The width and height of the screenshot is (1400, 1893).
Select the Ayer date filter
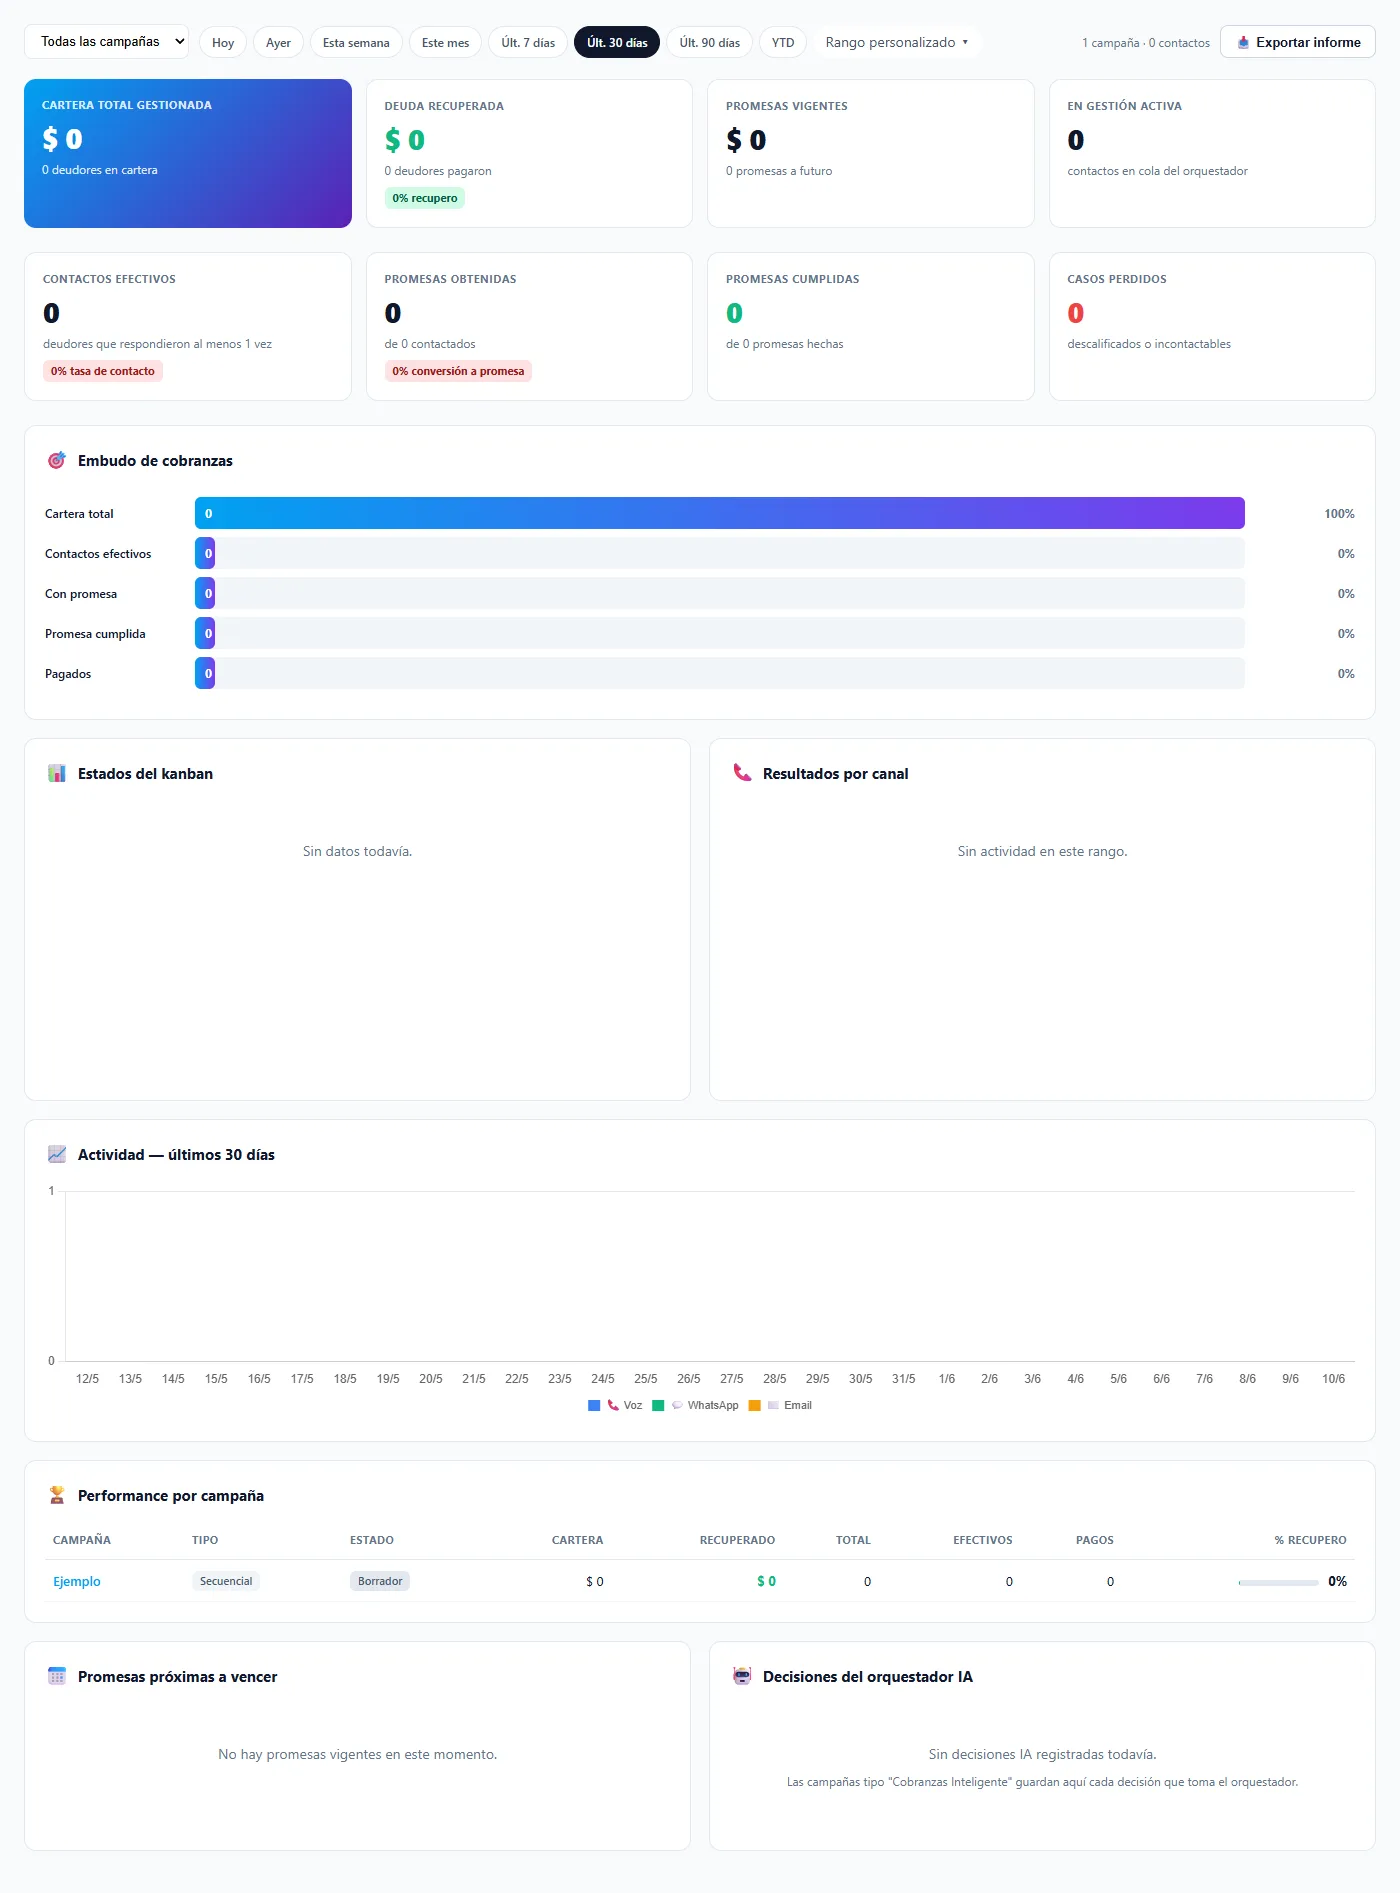278,42
